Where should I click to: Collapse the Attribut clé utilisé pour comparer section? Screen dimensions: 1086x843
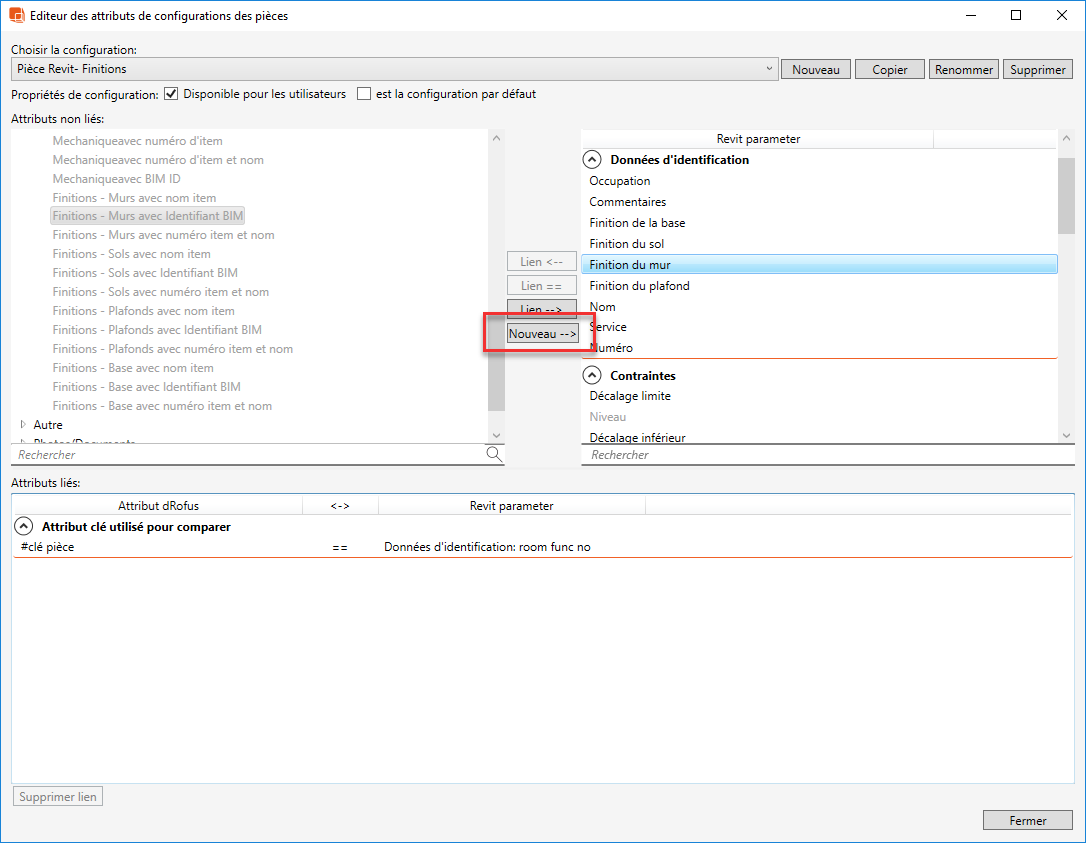coord(24,526)
